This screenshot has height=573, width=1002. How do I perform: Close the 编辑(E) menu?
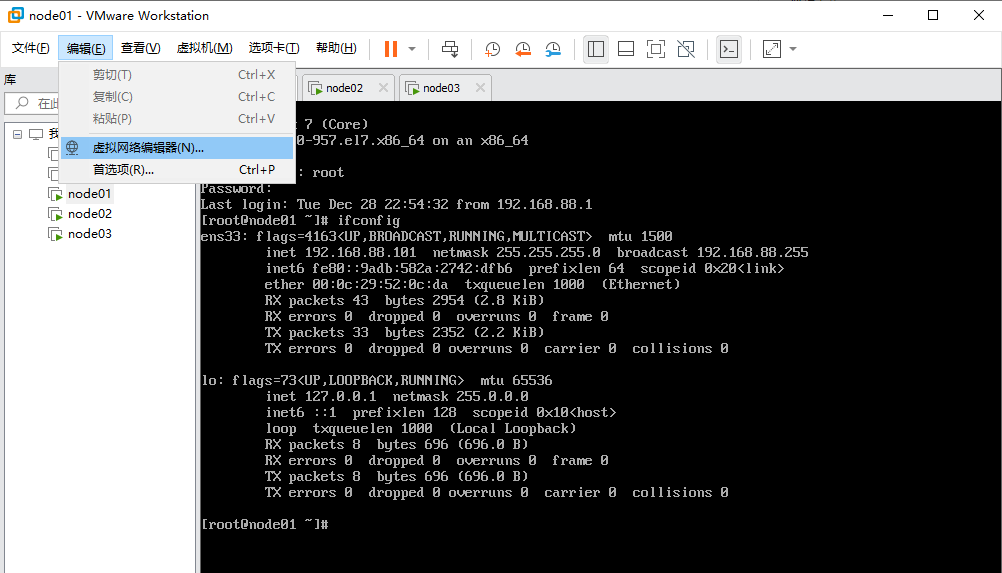tap(86, 48)
